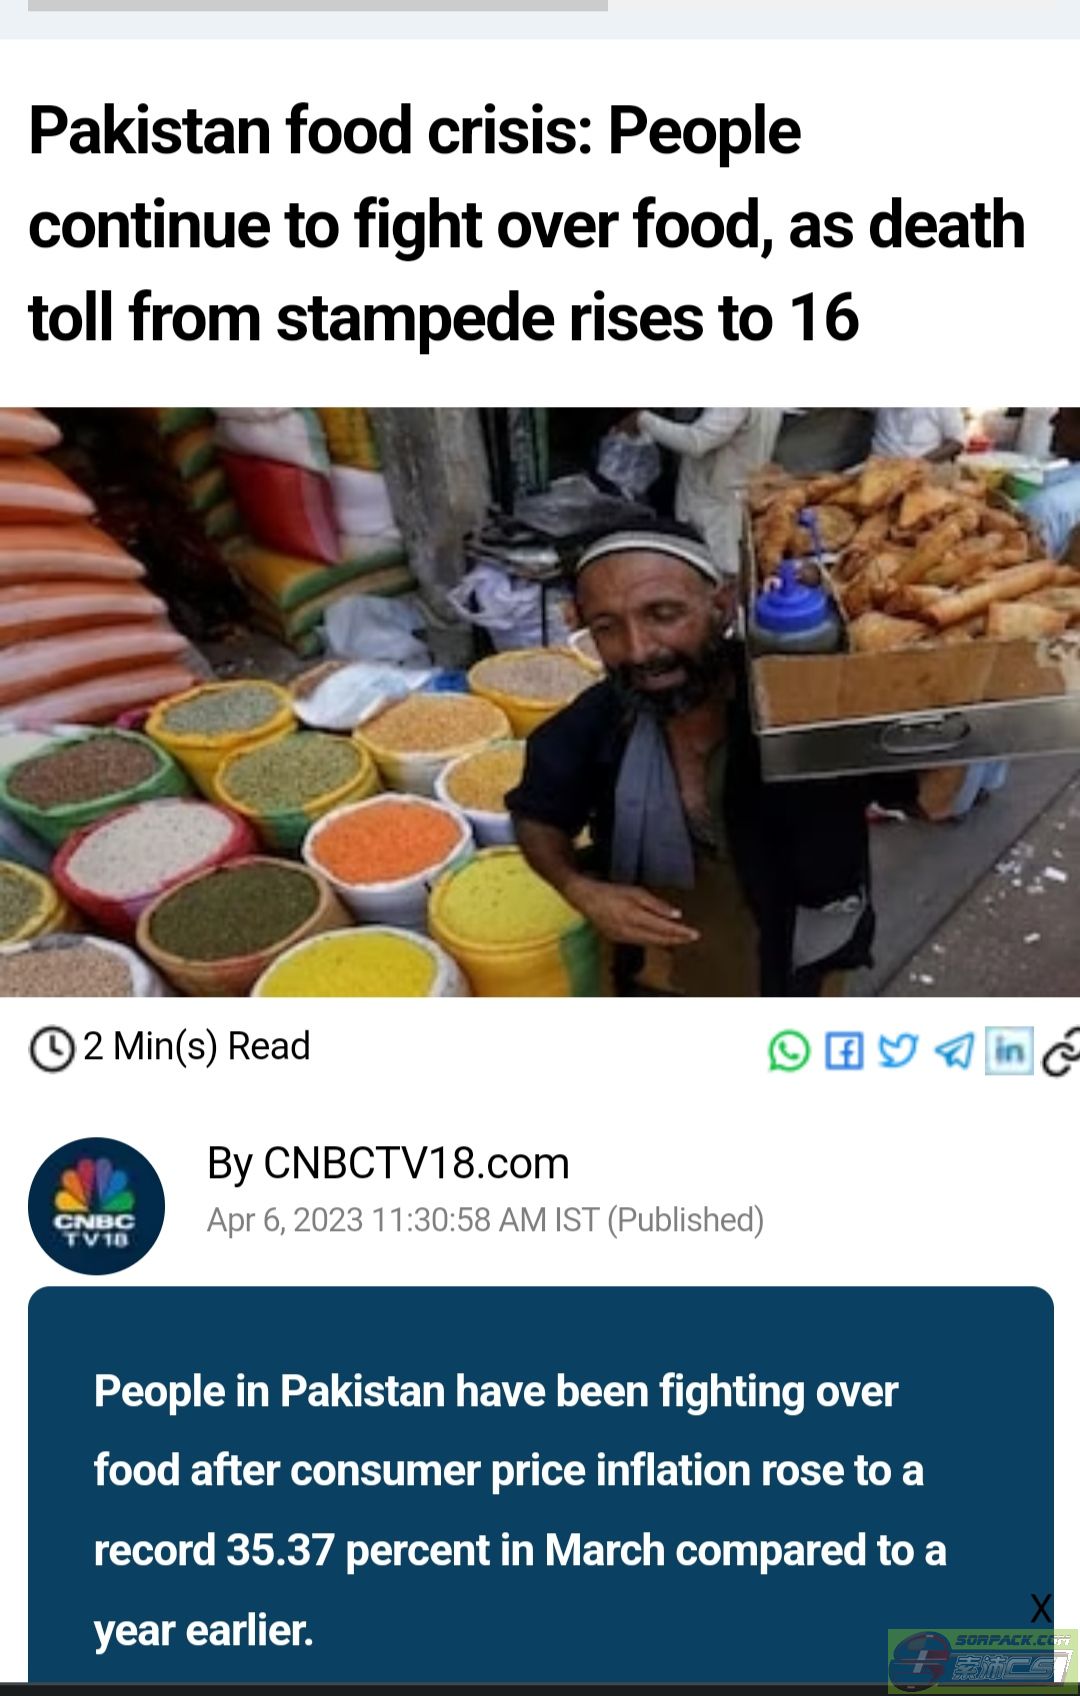Click the Apr 6, 2023 published timestamp
The width and height of the screenshot is (1080, 1696).
pyautogui.click(x=485, y=1221)
